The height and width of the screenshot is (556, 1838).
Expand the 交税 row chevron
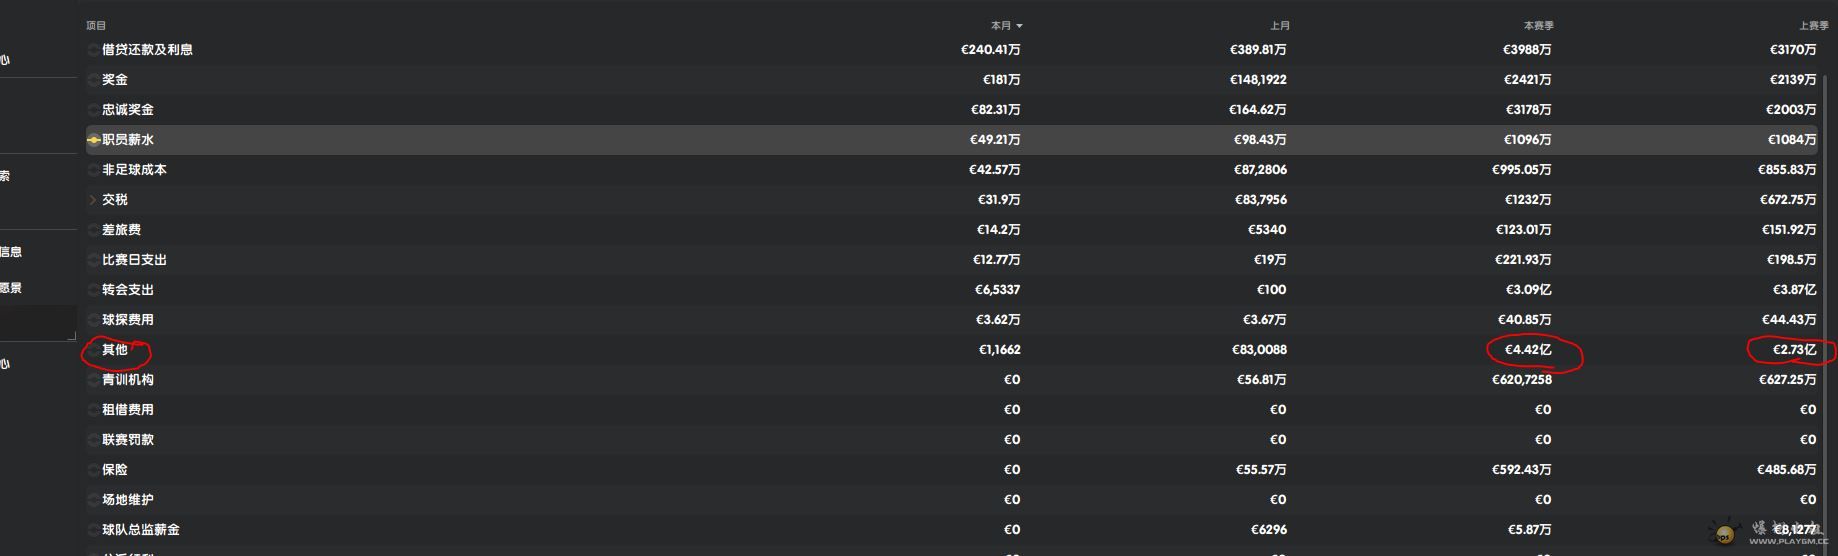point(93,199)
